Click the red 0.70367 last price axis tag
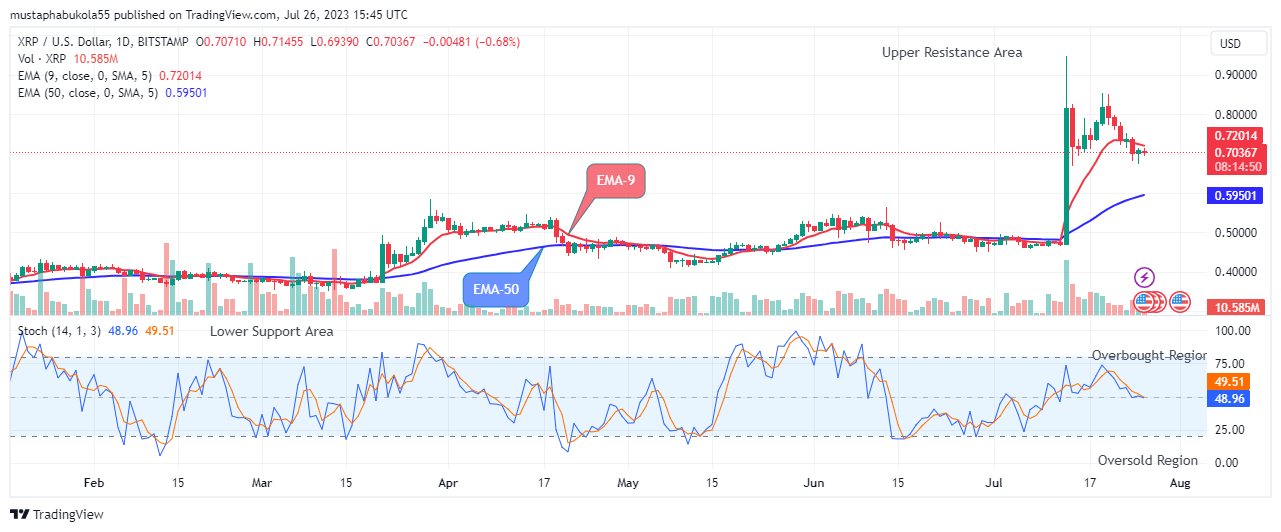 (1235, 152)
